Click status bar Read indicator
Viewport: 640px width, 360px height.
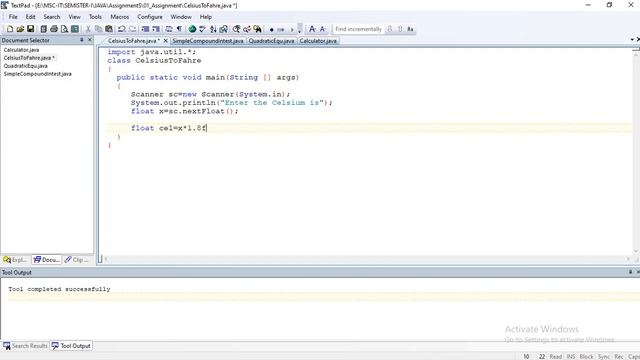[556, 356]
